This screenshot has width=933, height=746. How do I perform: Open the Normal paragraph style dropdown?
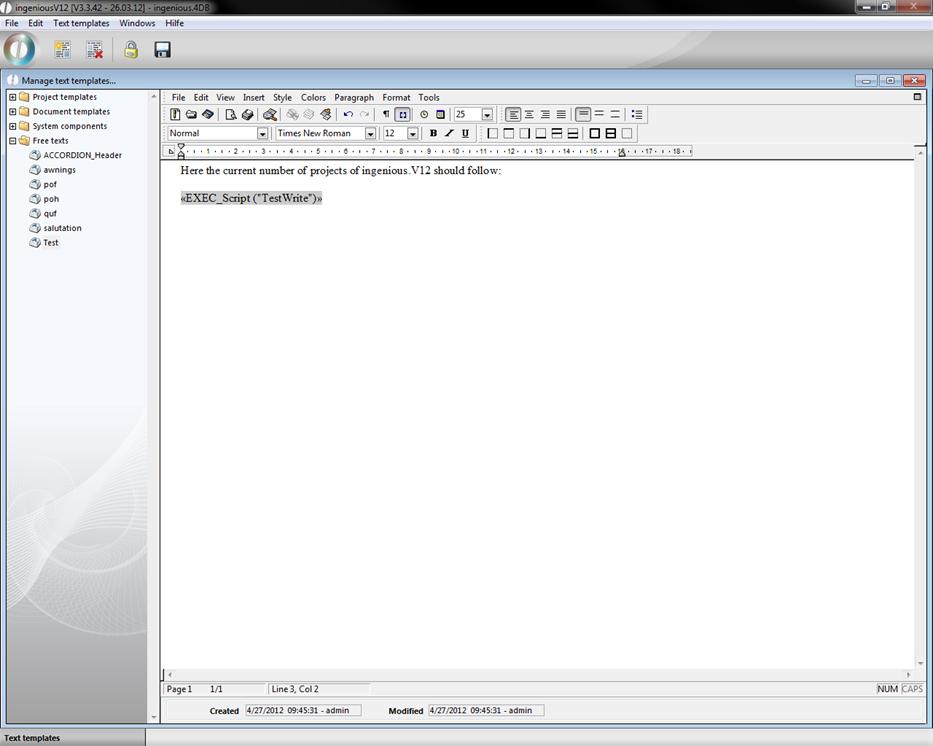[x=263, y=133]
